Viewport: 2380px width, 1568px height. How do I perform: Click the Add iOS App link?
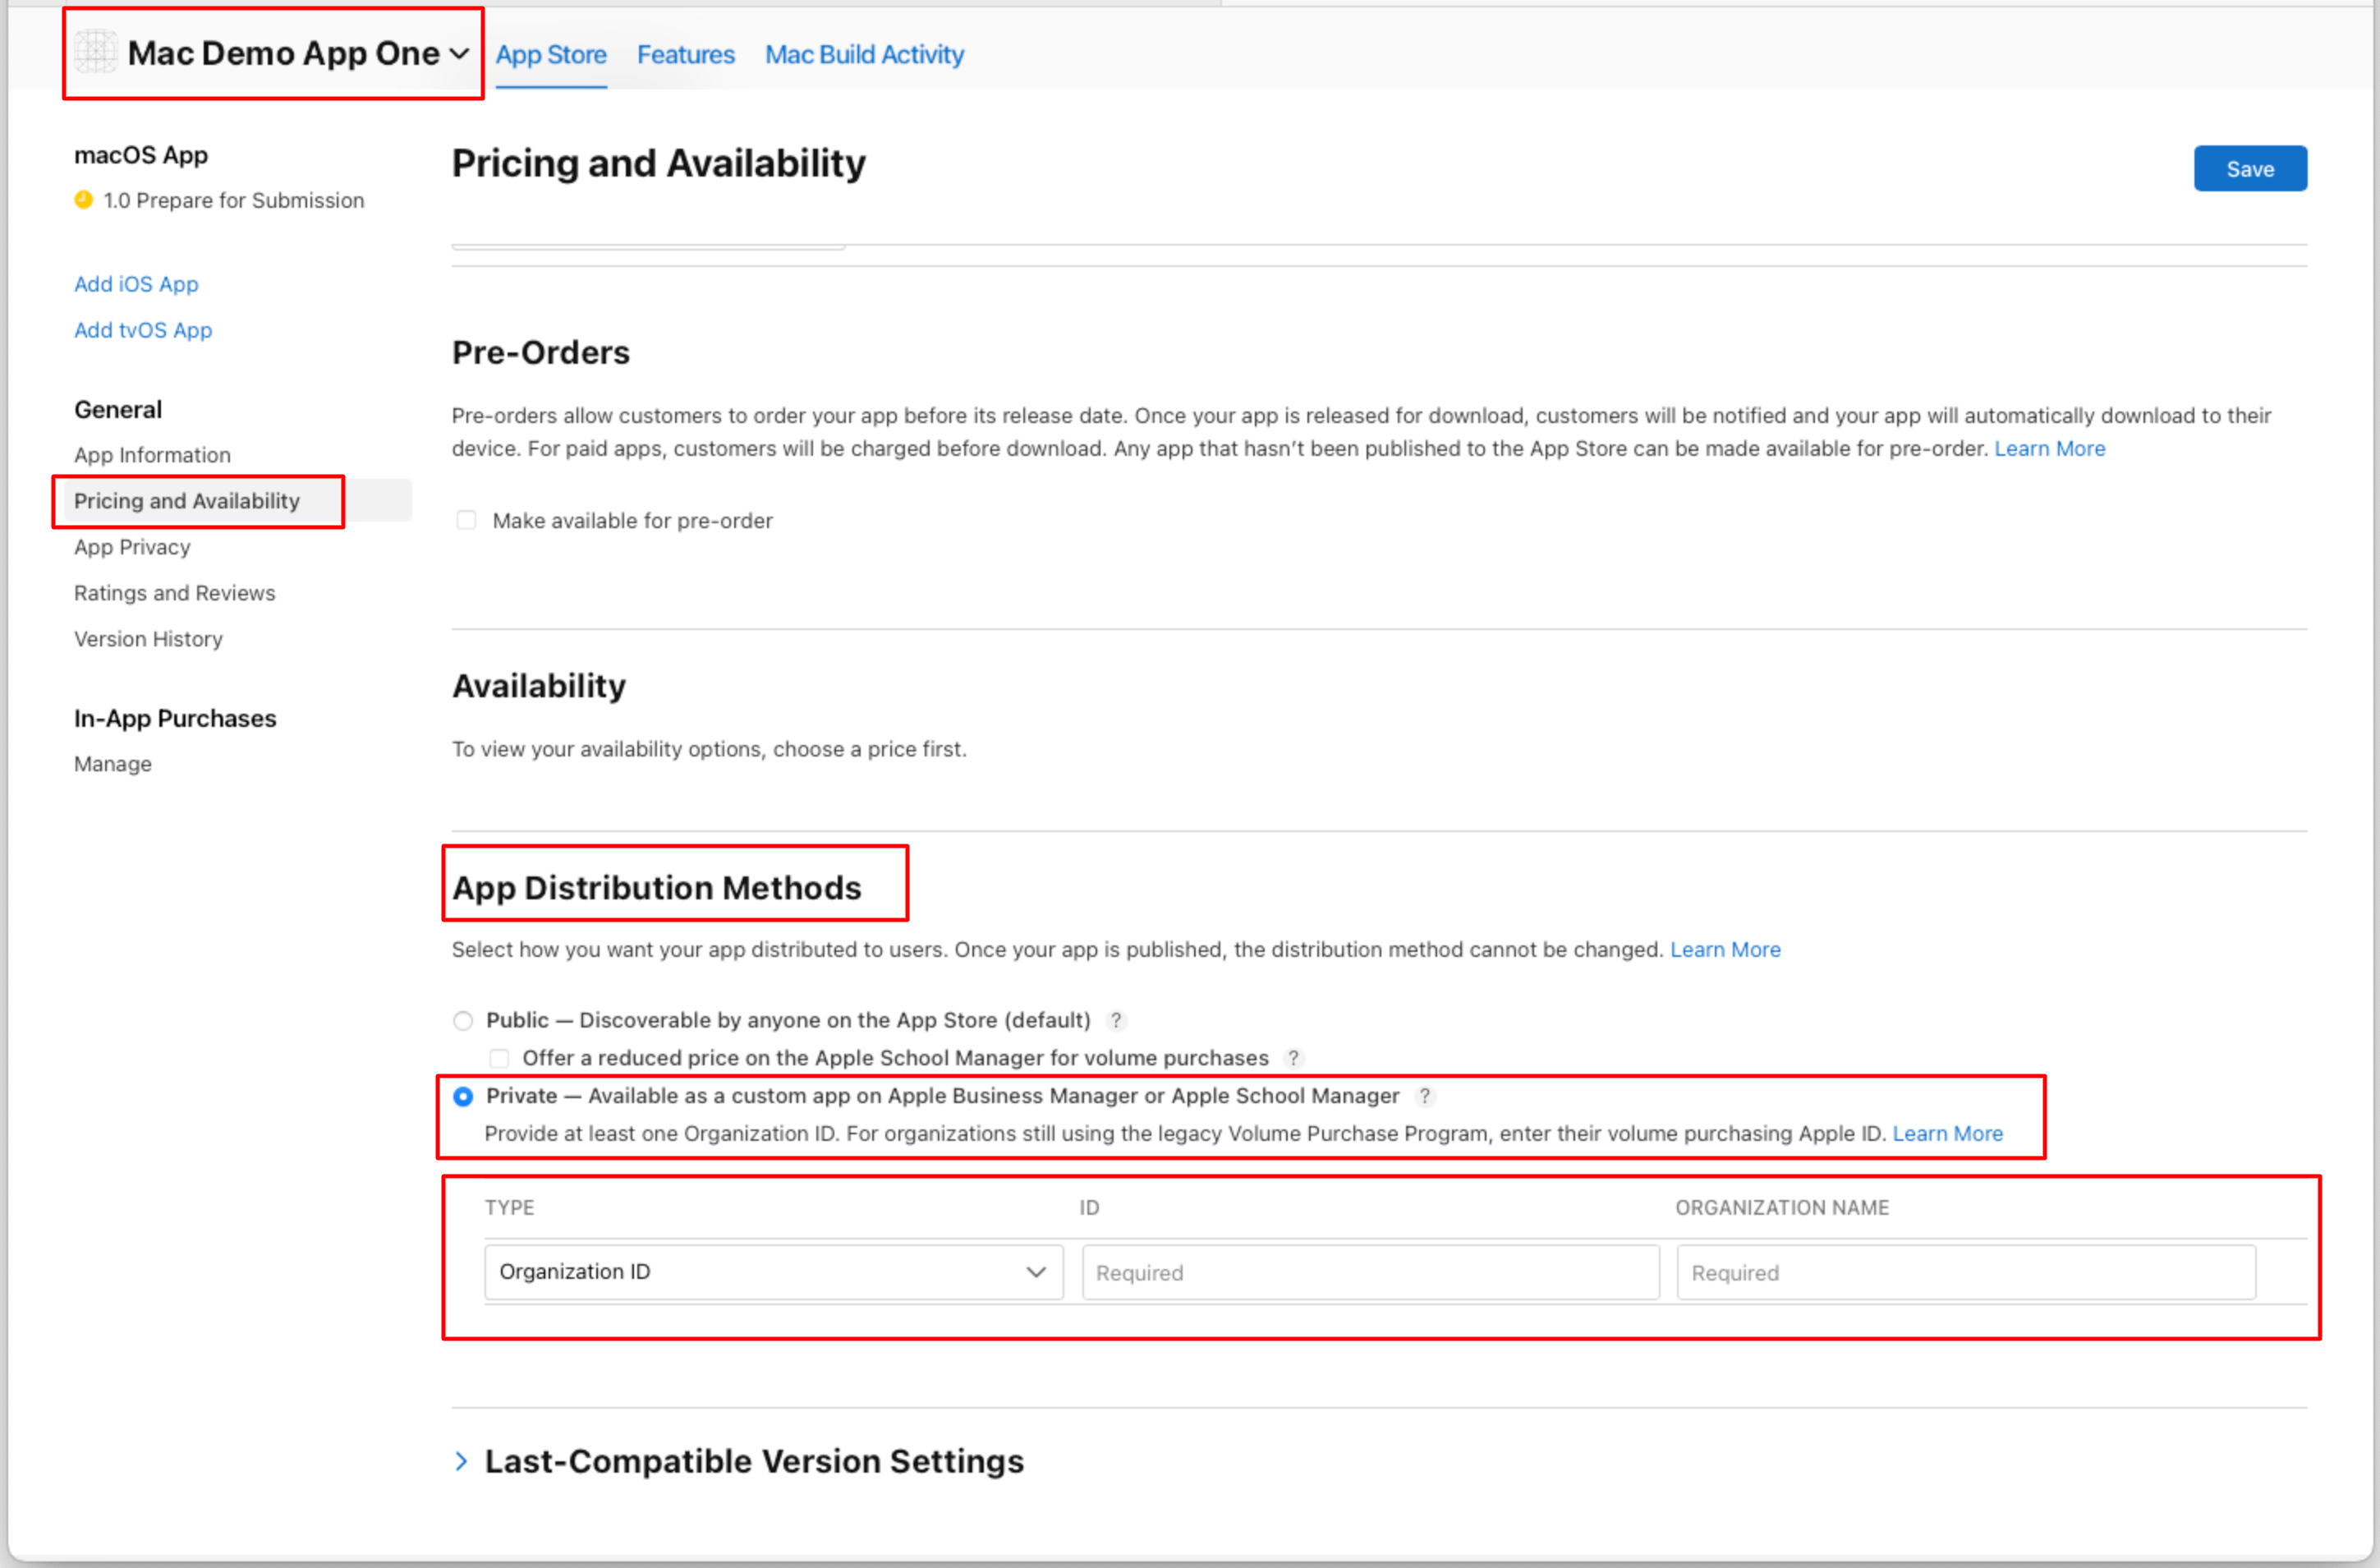pos(136,284)
